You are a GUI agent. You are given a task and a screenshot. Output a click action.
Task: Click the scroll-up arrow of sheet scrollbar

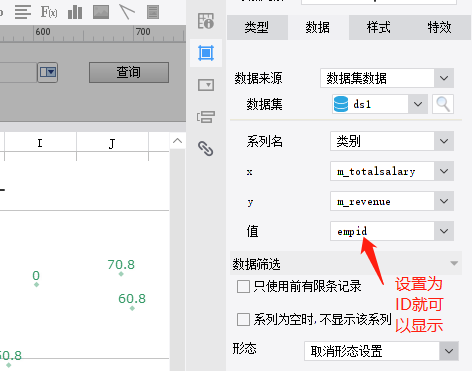(x=178, y=141)
